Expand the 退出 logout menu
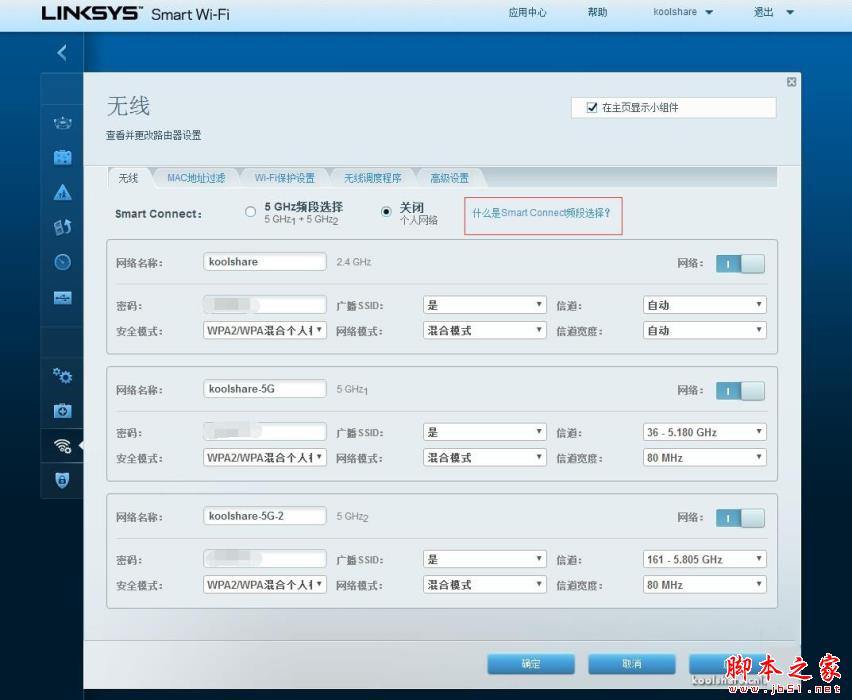852x700 pixels. pyautogui.click(x=774, y=12)
